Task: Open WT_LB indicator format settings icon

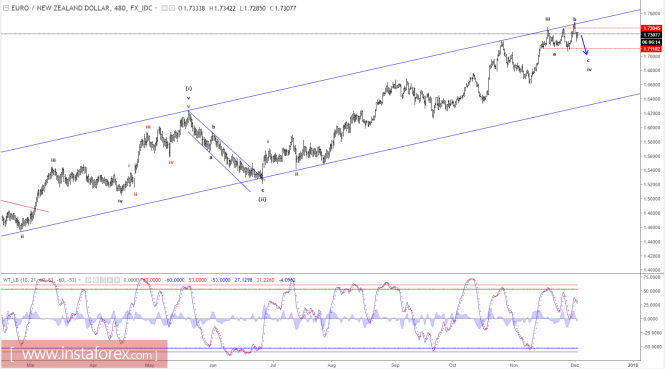Action: tap(95, 280)
